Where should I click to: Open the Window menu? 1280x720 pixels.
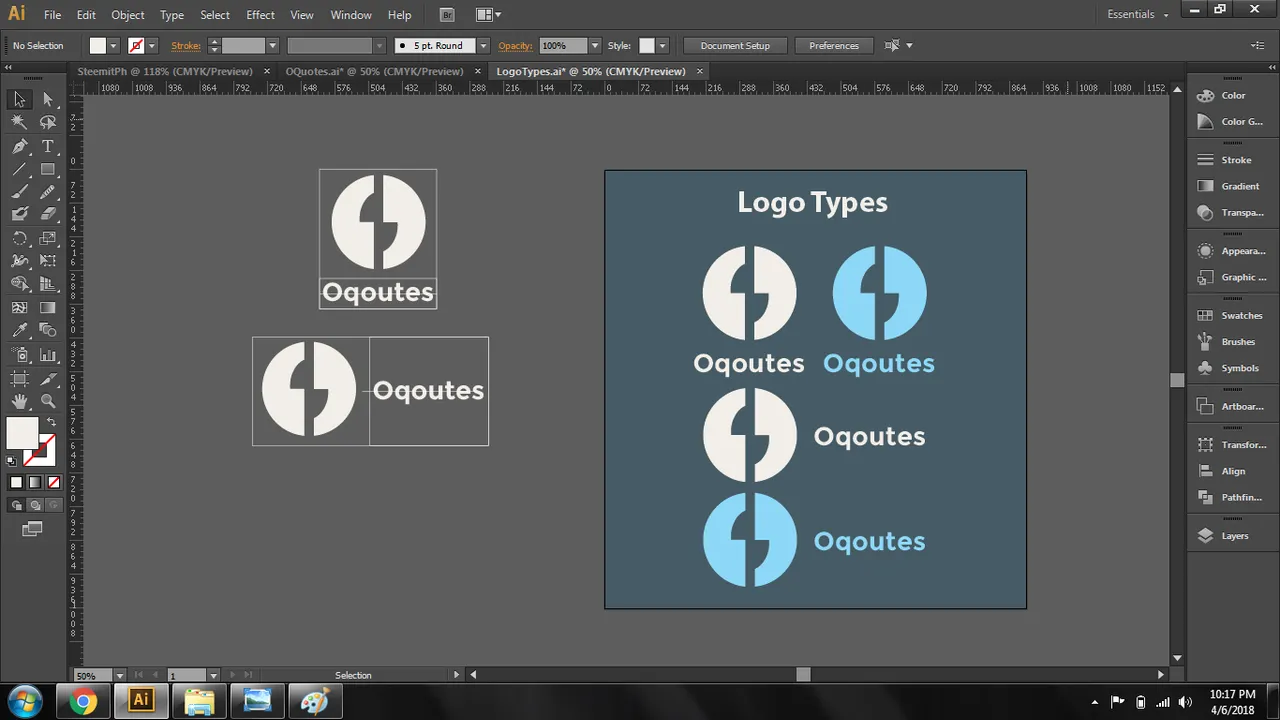pyautogui.click(x=351, y=15)
